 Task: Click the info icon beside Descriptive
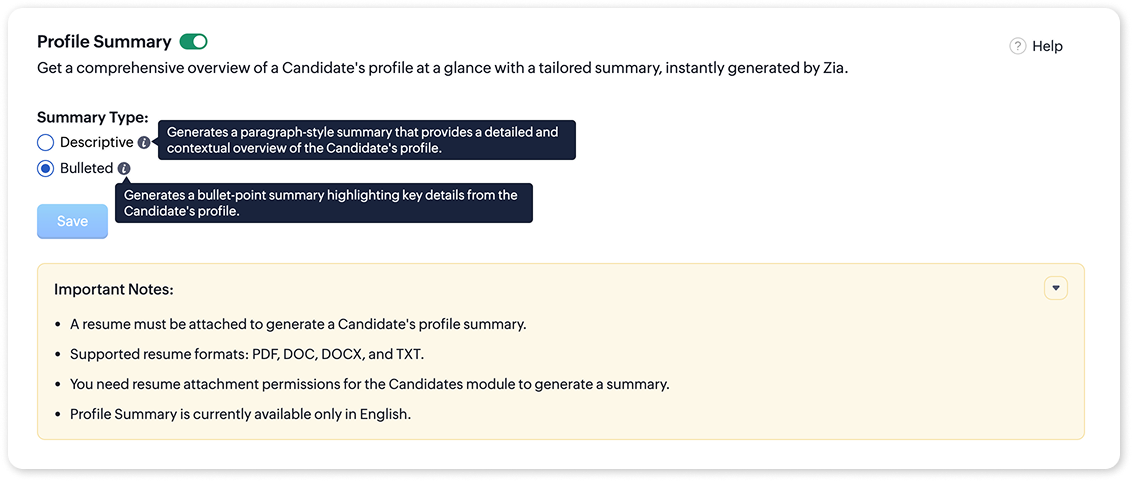click(x=144, y=143)
